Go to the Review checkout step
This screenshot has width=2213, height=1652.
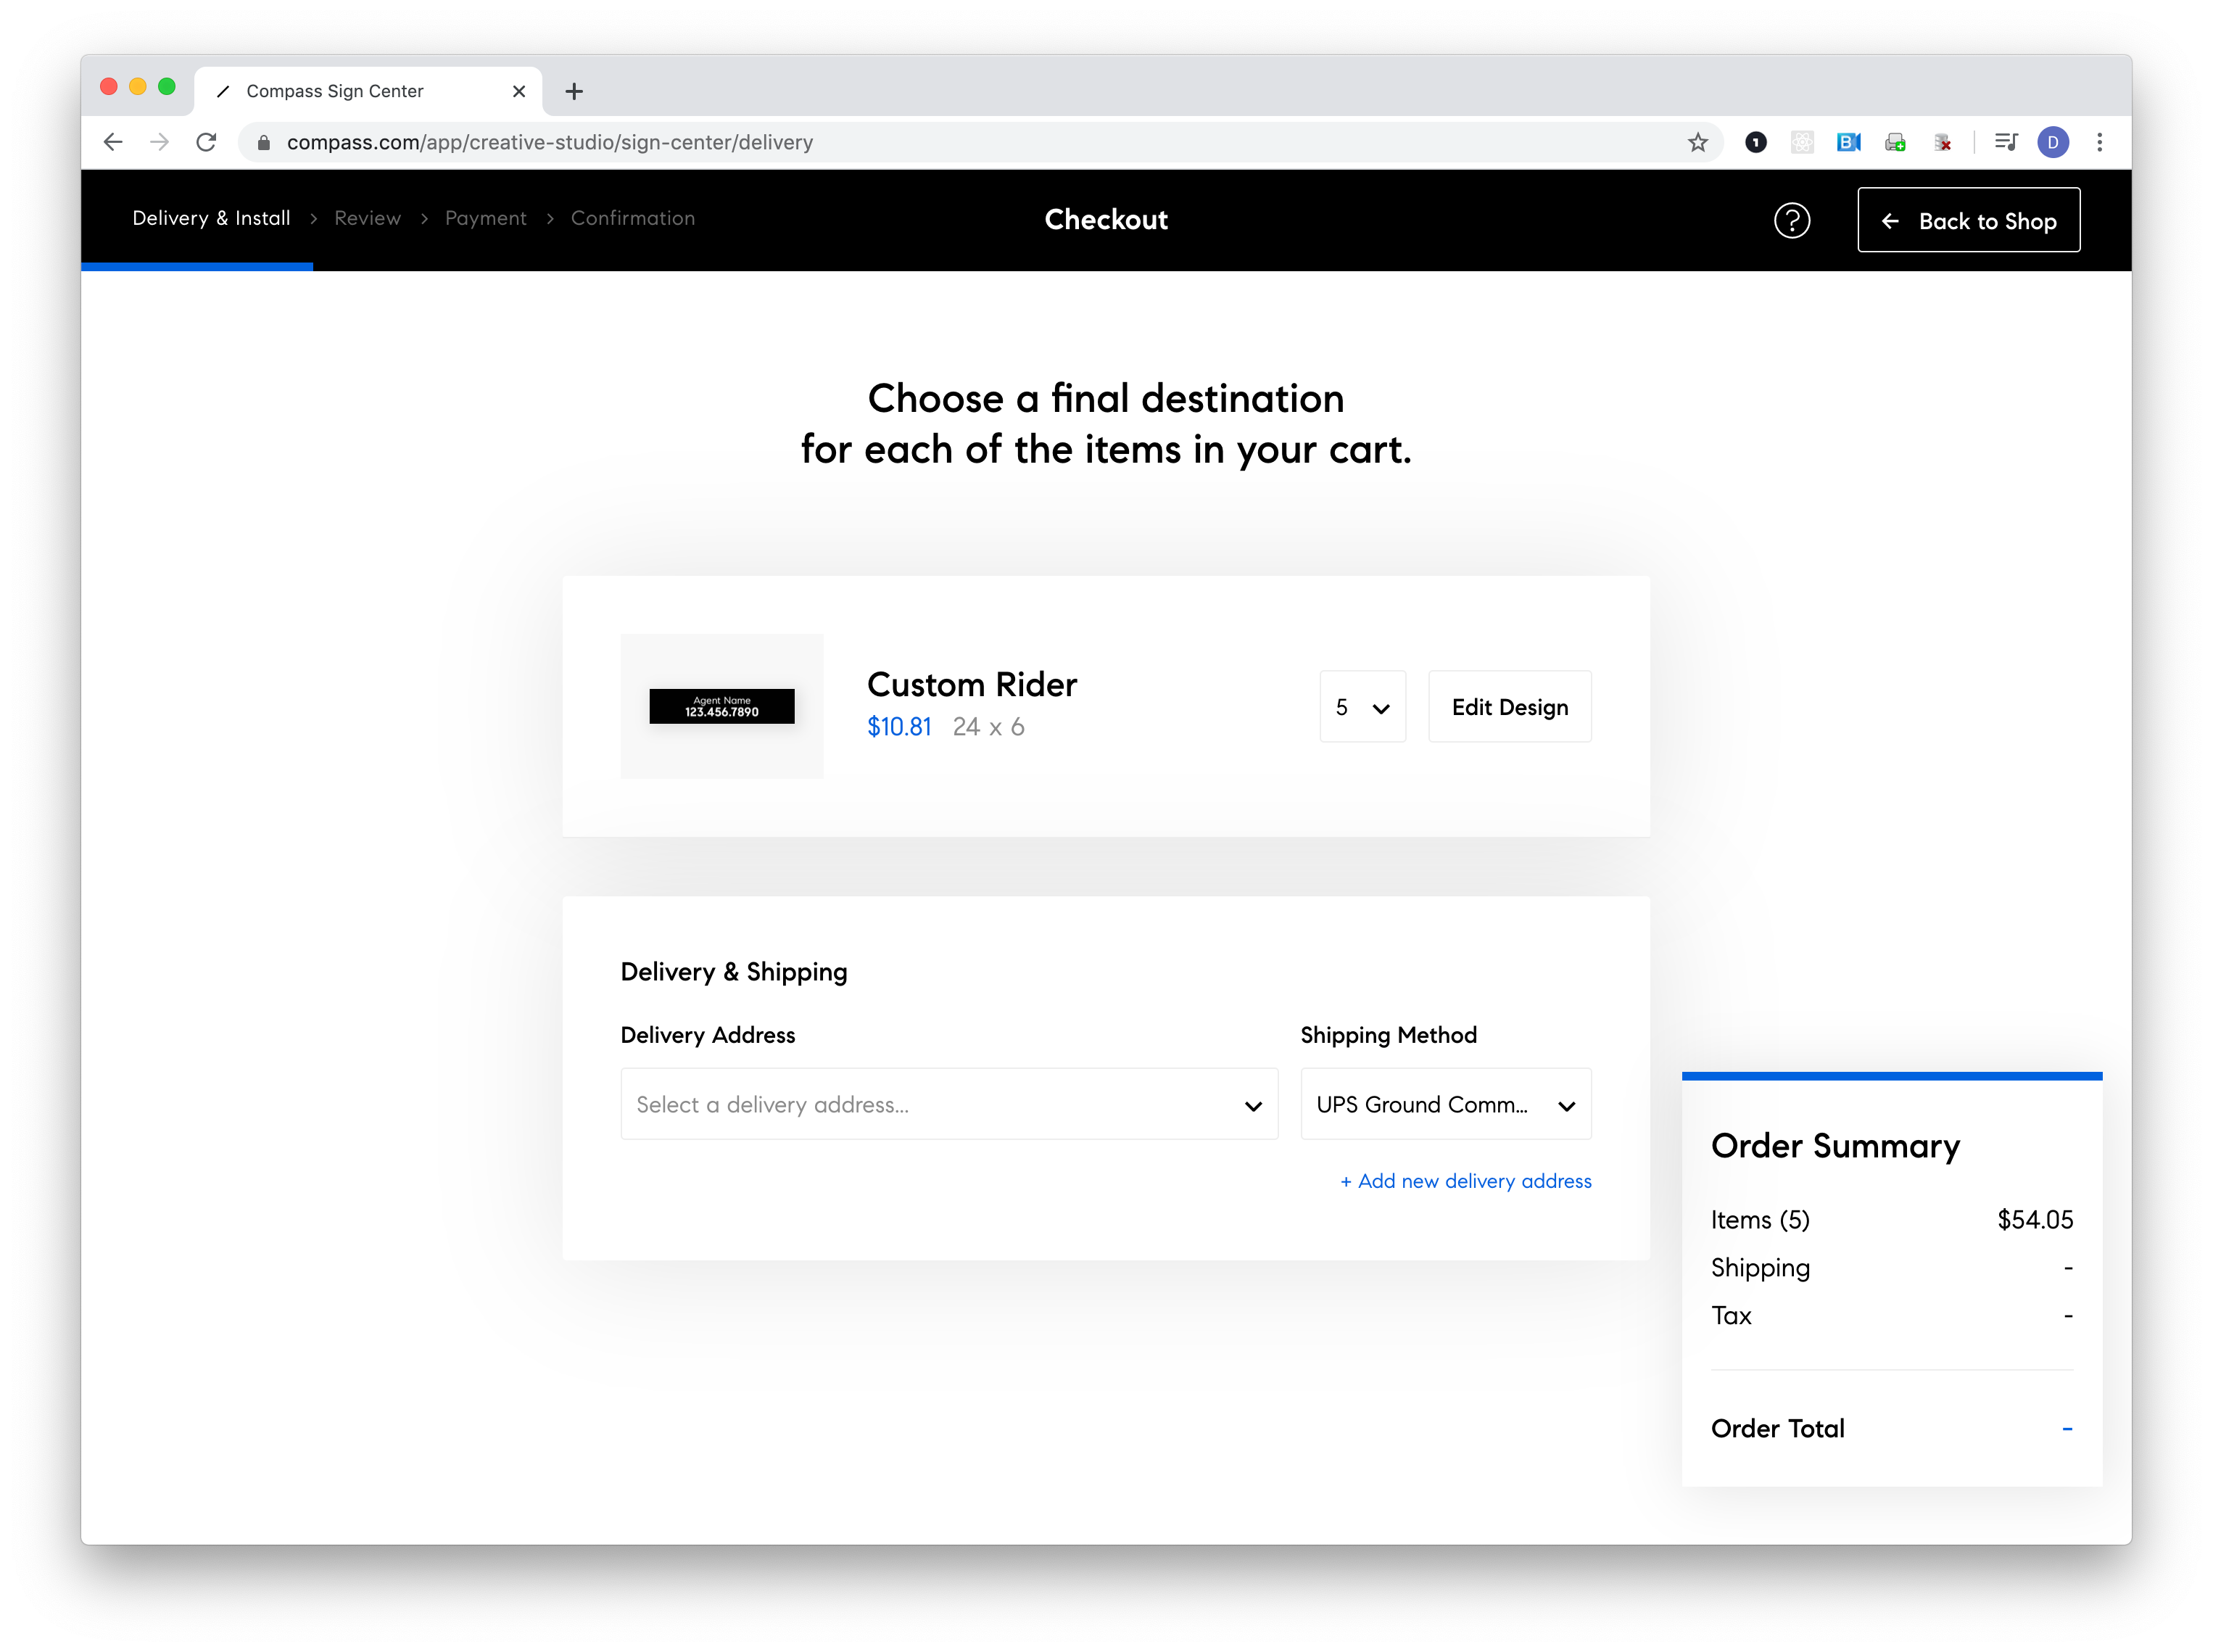367,218
